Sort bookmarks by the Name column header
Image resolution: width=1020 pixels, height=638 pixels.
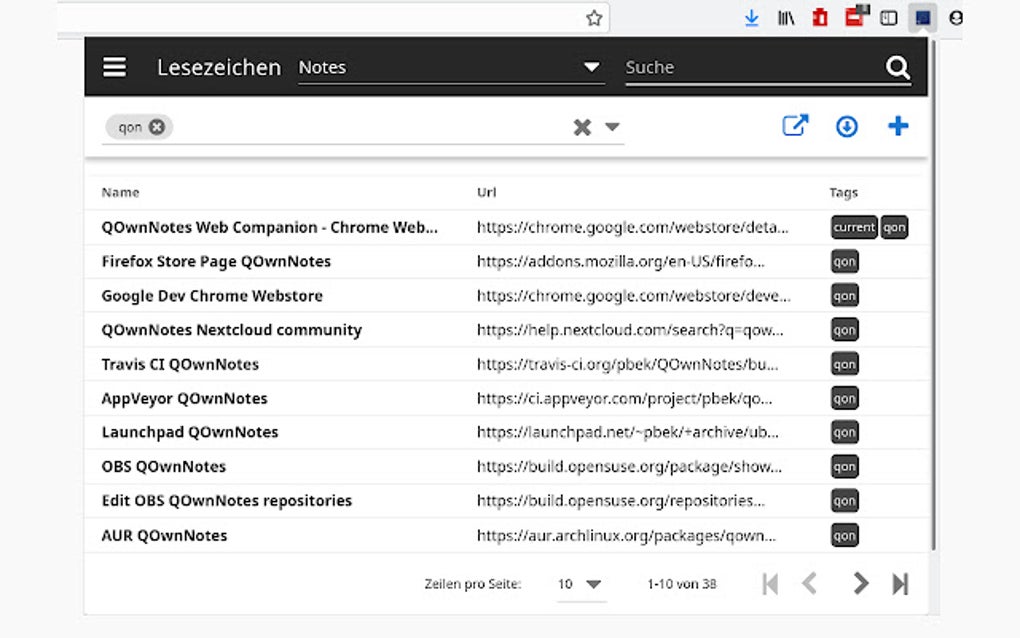click(x=120, y=192)
